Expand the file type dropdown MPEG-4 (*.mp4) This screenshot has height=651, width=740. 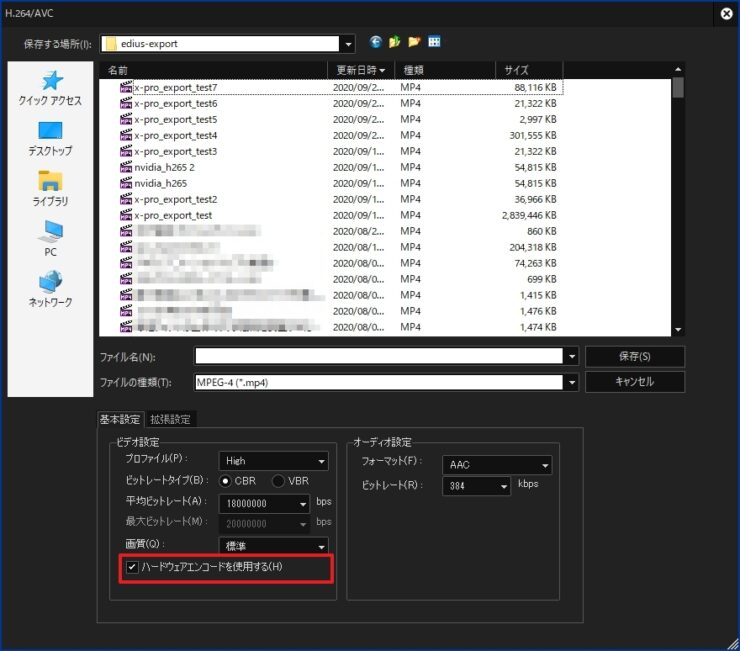pyautogui.click(x=571, y=382)
